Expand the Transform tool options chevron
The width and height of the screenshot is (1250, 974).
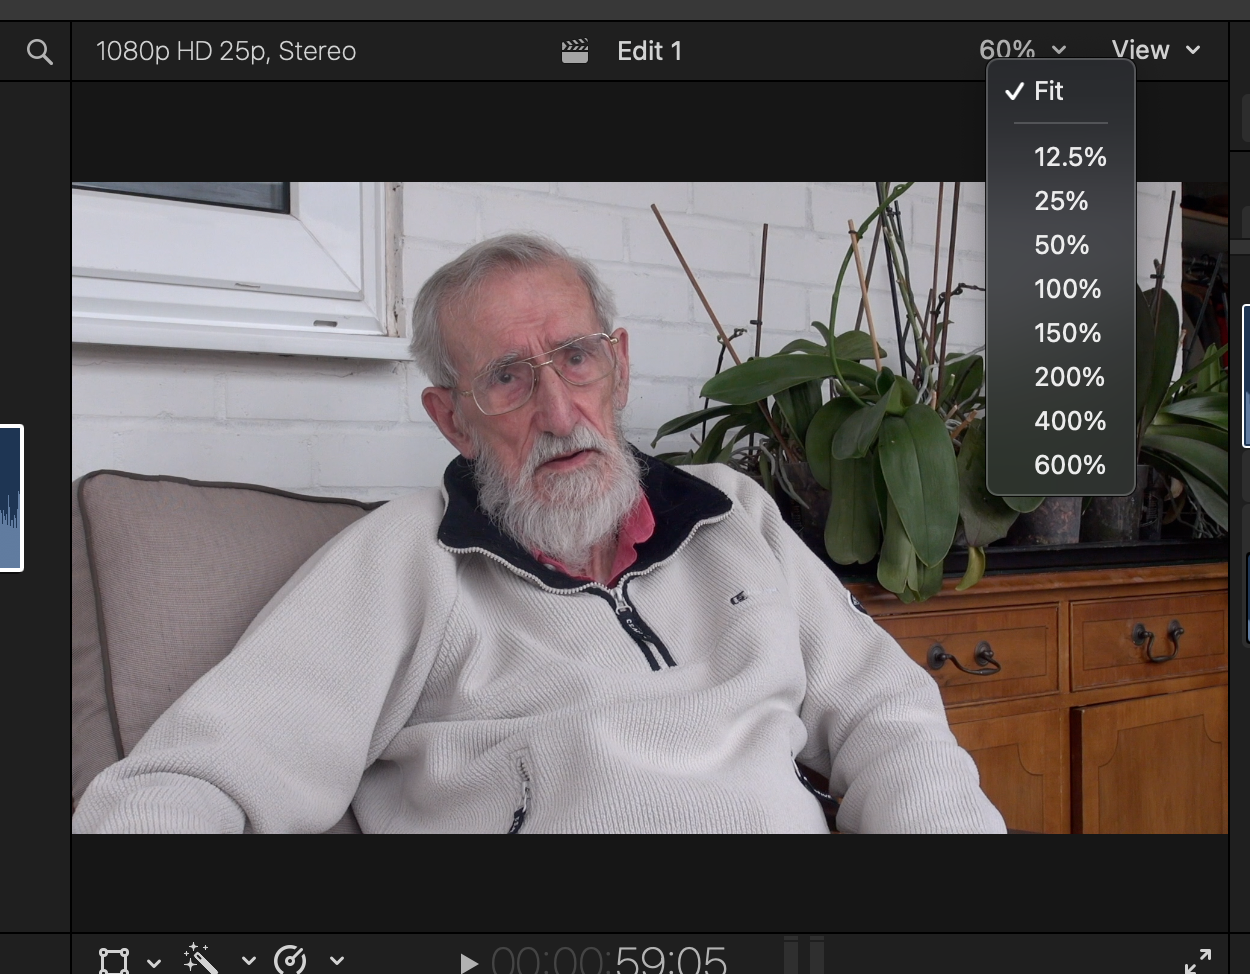pos(154,962)
